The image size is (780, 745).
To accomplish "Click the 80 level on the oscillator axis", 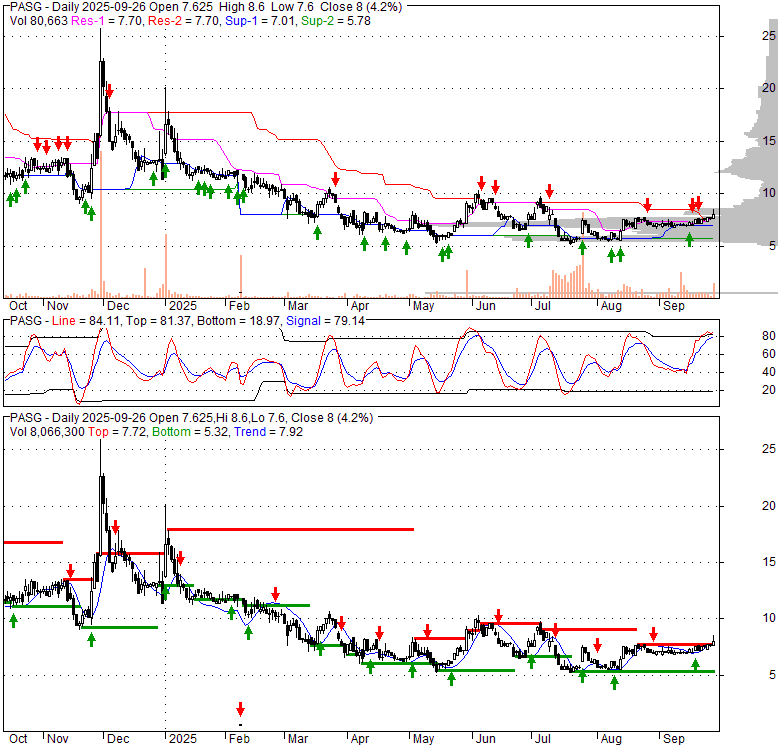I will pos(769,336).
